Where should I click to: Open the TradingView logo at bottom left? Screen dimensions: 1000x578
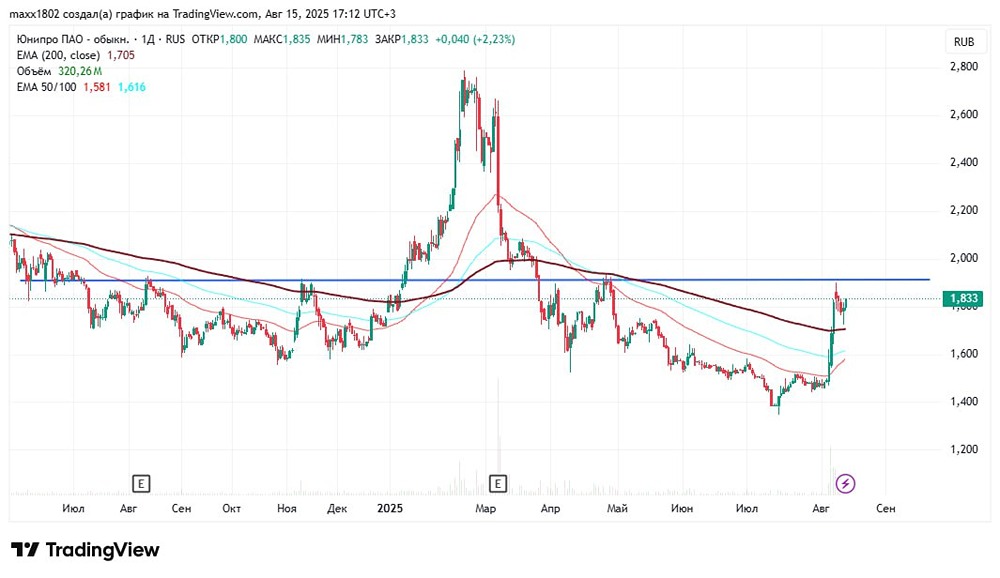pos(85,550)
